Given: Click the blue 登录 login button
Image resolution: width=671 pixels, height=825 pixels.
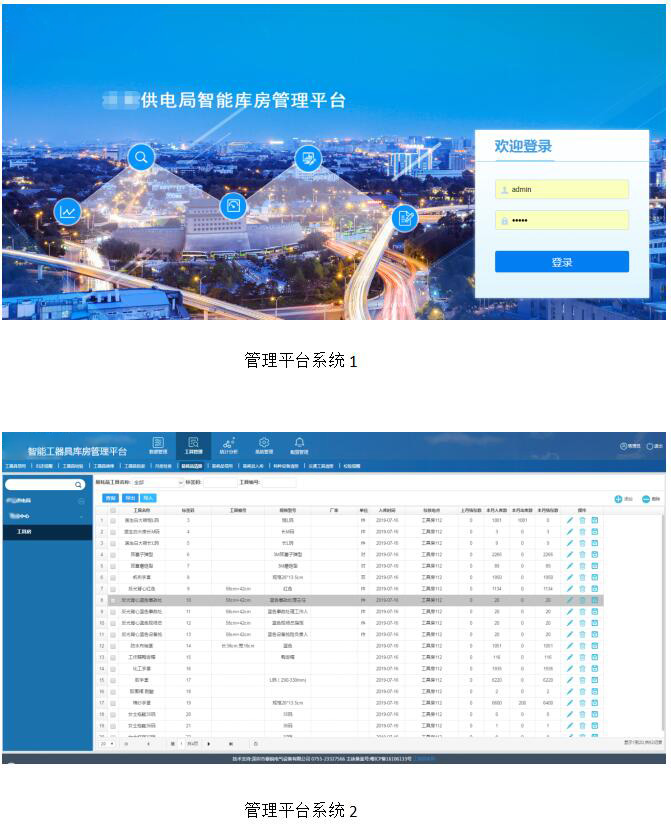Looking at the screenshot, I should click(561, 262).
